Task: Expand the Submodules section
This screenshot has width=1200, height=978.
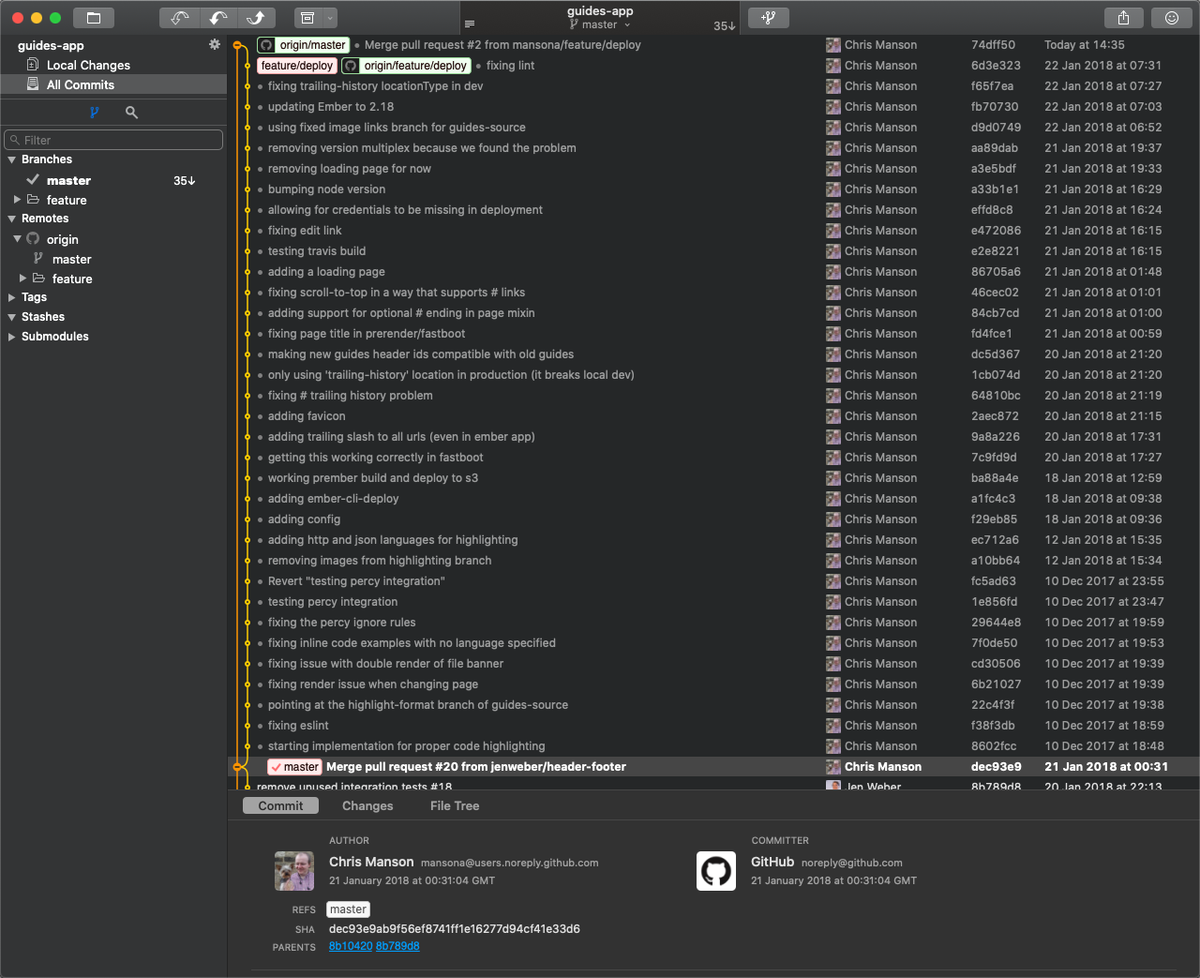Action: click(x=12, y=336)
